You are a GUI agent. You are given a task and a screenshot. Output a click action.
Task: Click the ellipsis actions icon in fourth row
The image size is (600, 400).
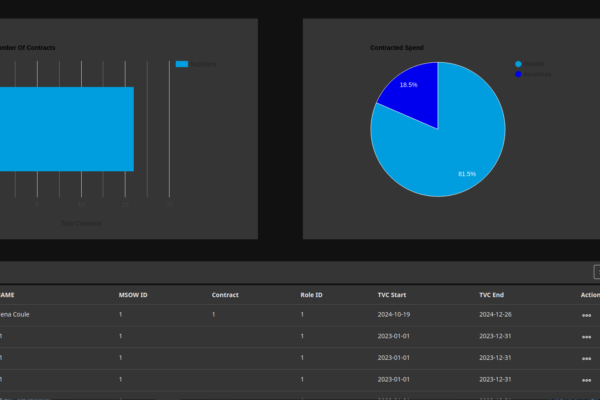tap(587, 380)
